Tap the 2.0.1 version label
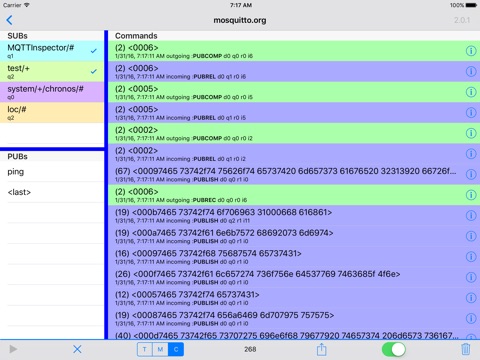Image resolution: width=480 pixels, height=360 pixels. tap(462, 20)
